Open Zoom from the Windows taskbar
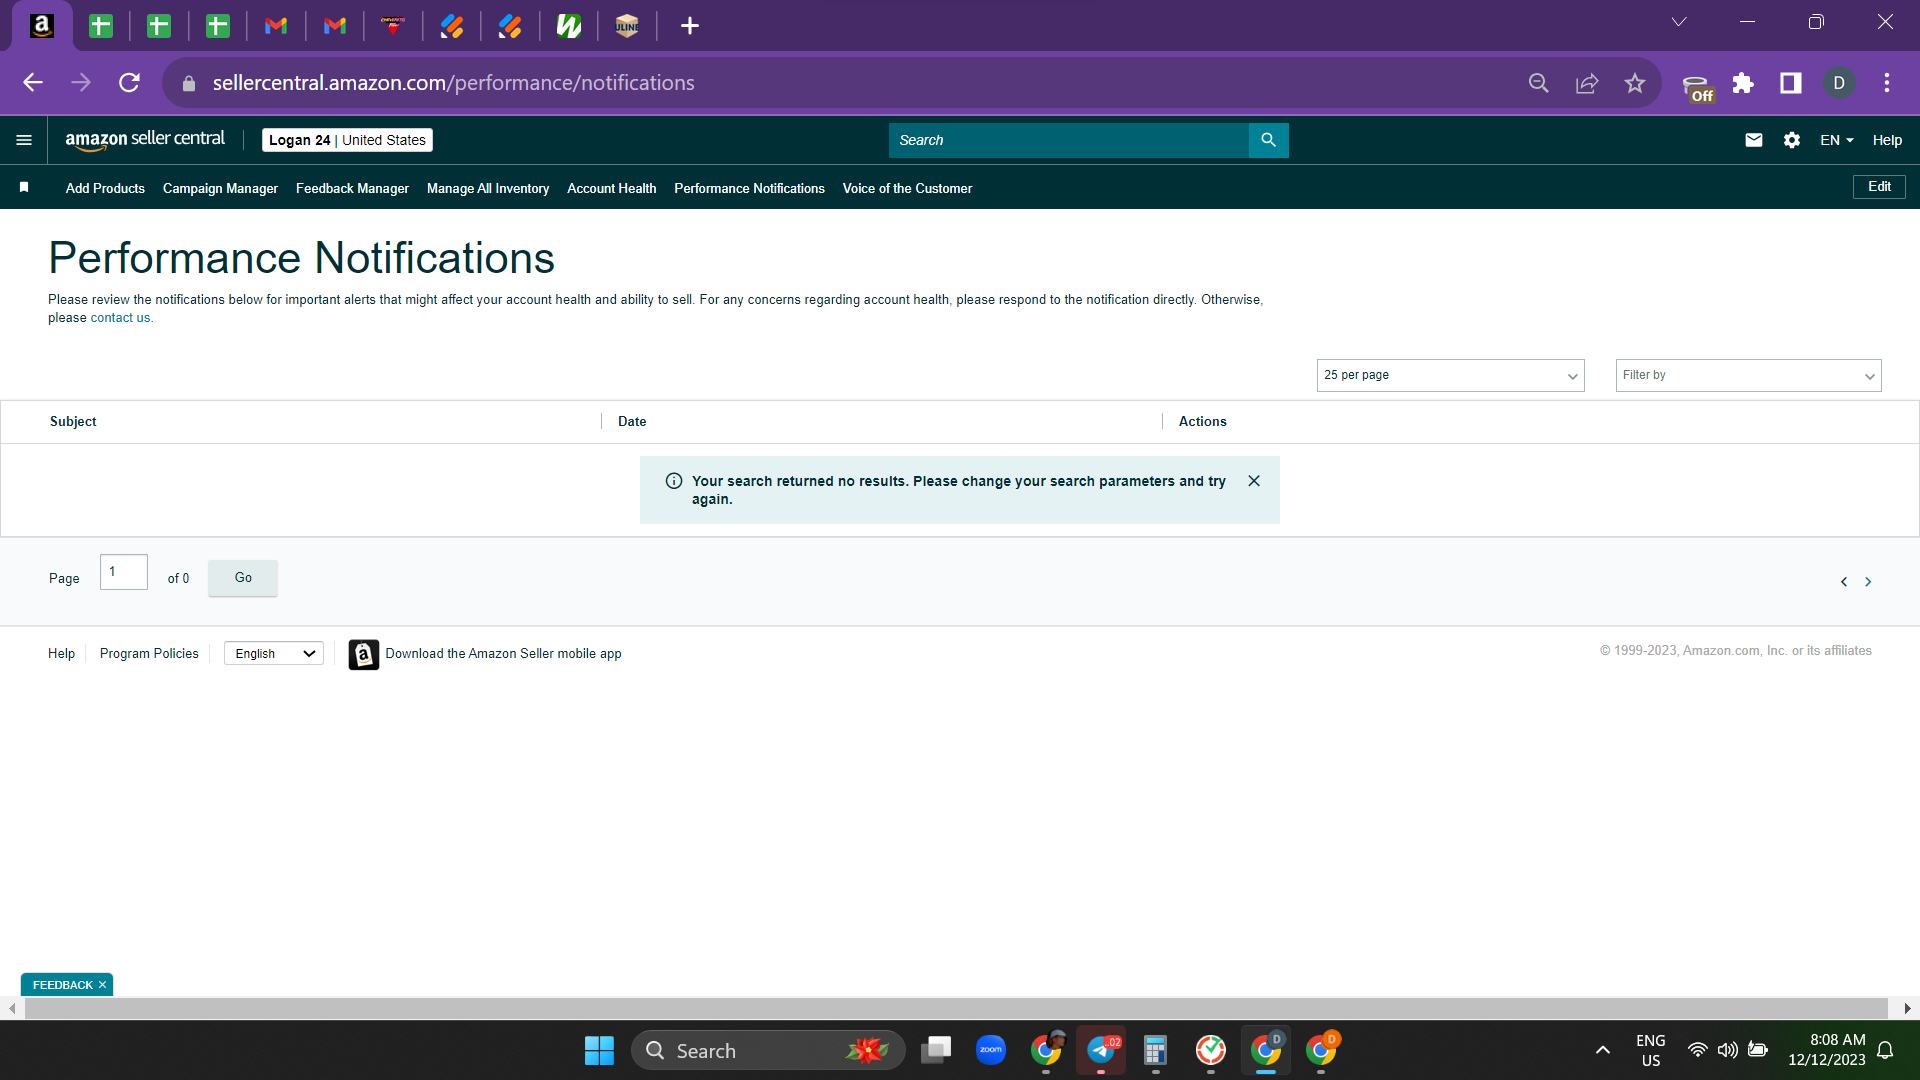The image size is (1920, 1080). pos(990,1050)
